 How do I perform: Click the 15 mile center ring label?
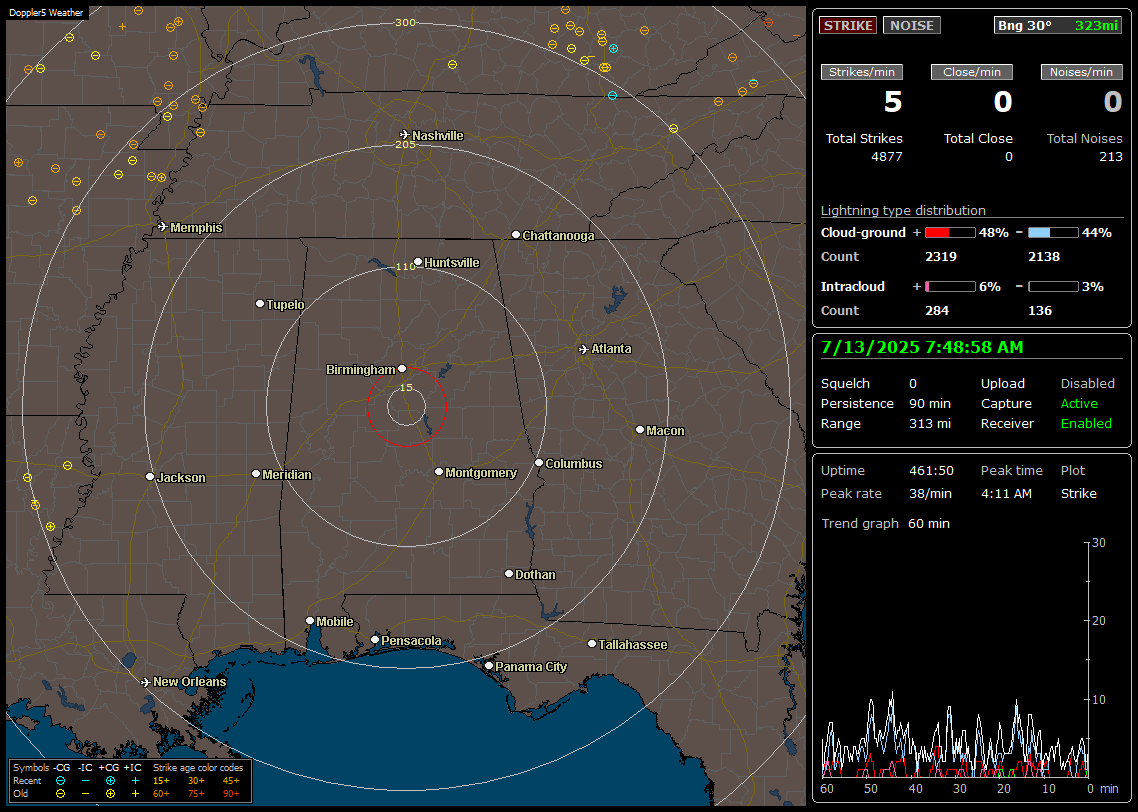point(406,387)
